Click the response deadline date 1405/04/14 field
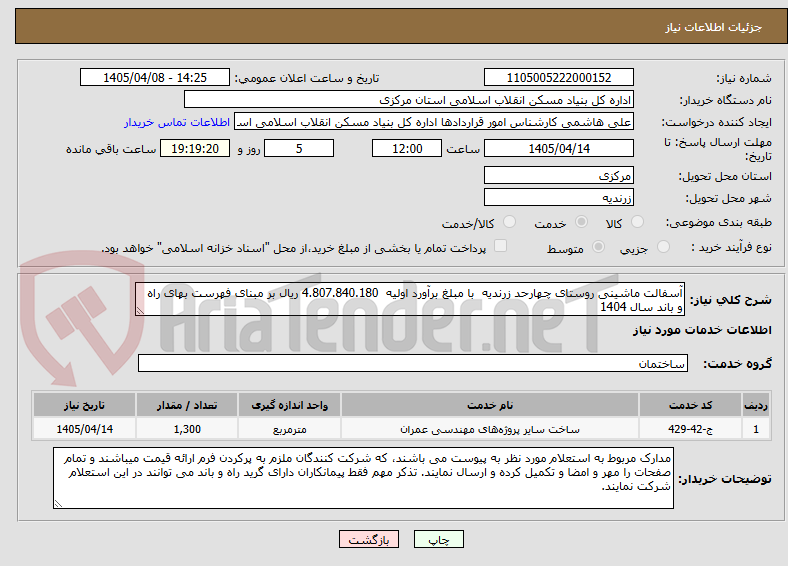This screenshot has height=566, width=788. pos(558,148)
